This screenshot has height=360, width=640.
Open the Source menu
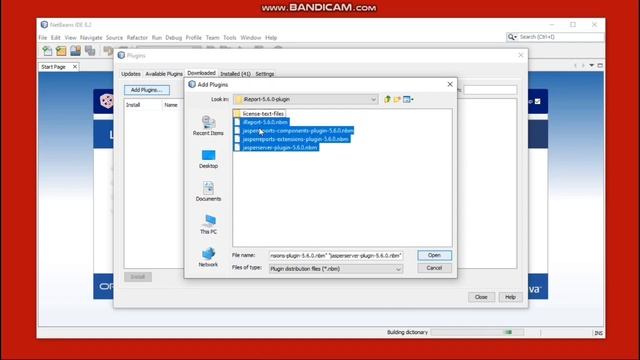click(114, 38)
